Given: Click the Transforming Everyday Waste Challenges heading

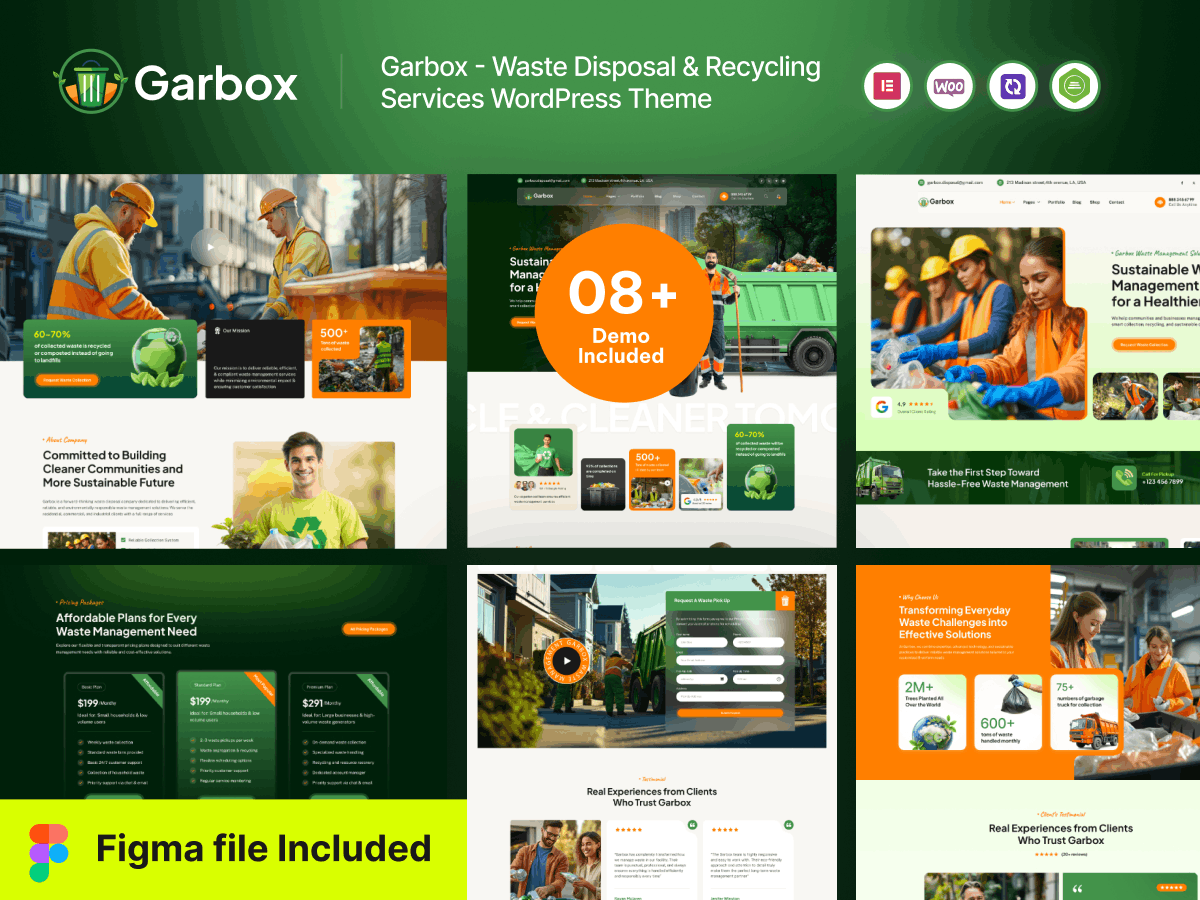Looking at the screenshot, I should point(954,622).
